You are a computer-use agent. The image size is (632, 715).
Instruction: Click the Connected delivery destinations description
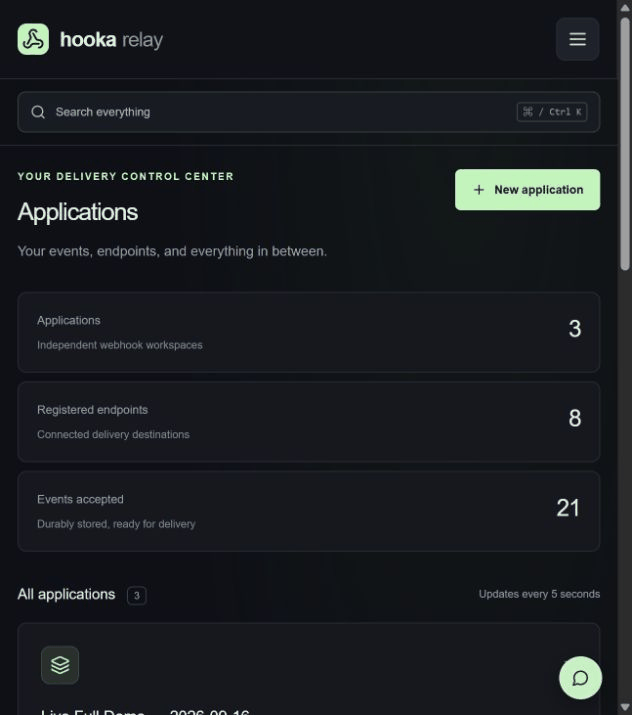(x=113, y=435)
